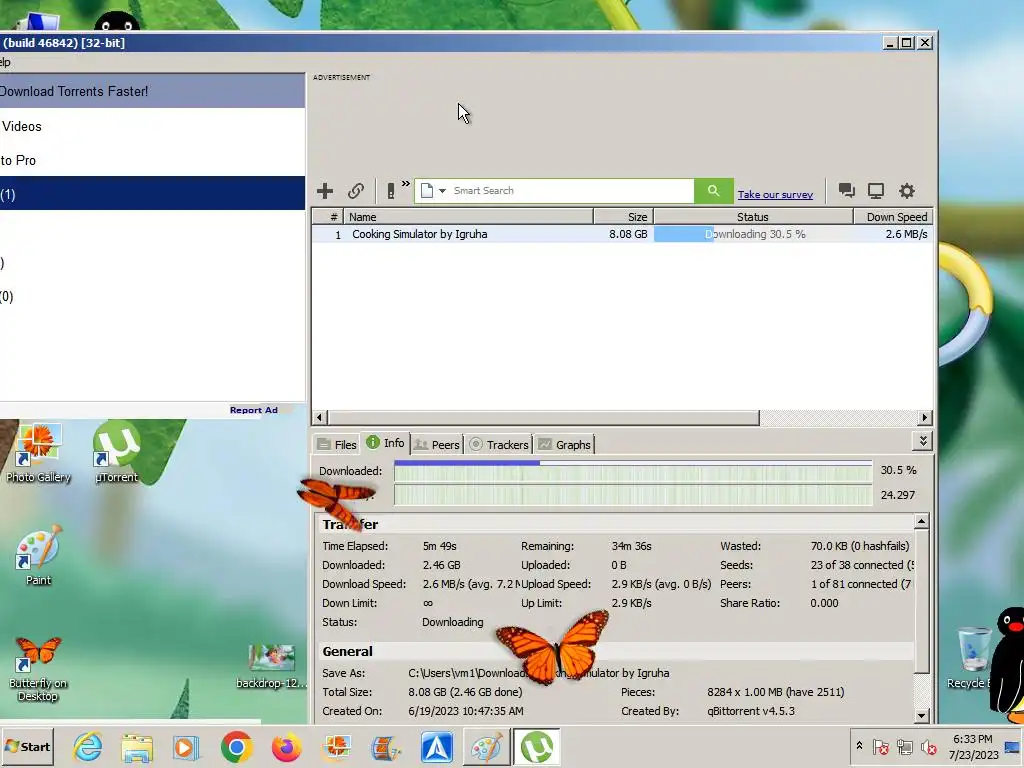Switch to the Graphs tab
The width and height of the screenshot is (1024, 768).
click(x=564, y=445)
